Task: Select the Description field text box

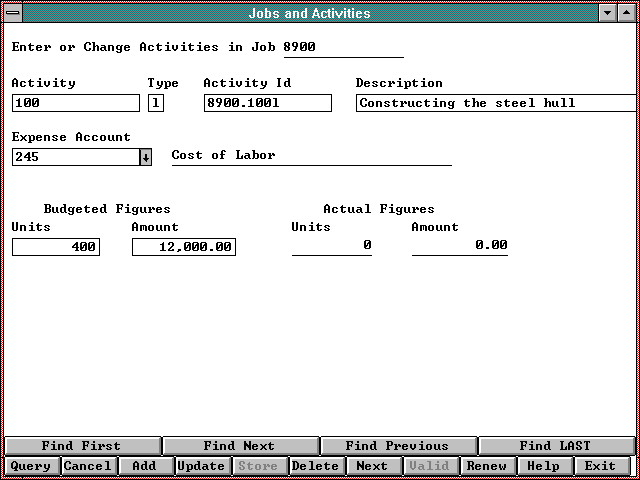Action: pos(496,103)
